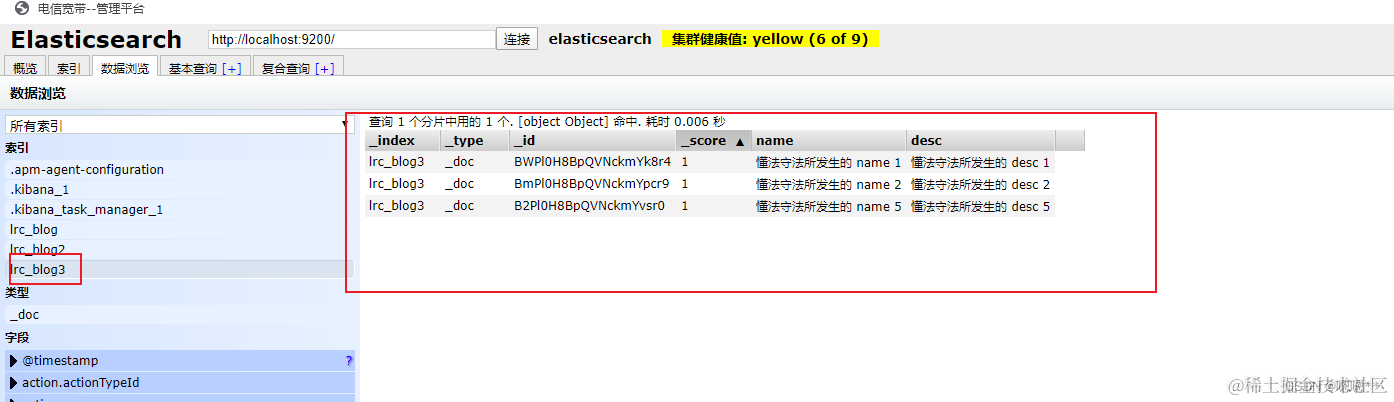Click the cell containing desc 1
1394x402 pixels.
tap(981, 162)
